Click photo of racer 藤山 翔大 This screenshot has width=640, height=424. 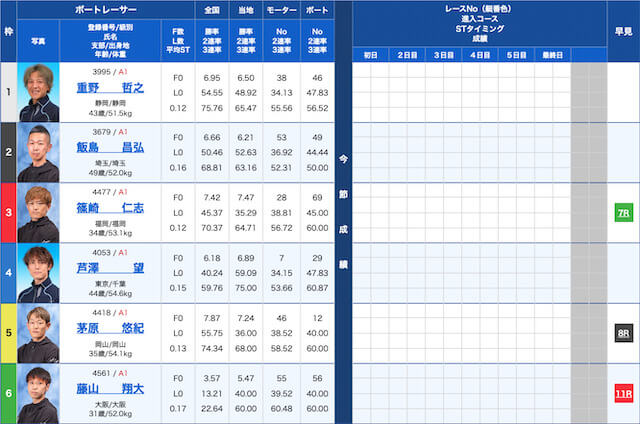38,394
